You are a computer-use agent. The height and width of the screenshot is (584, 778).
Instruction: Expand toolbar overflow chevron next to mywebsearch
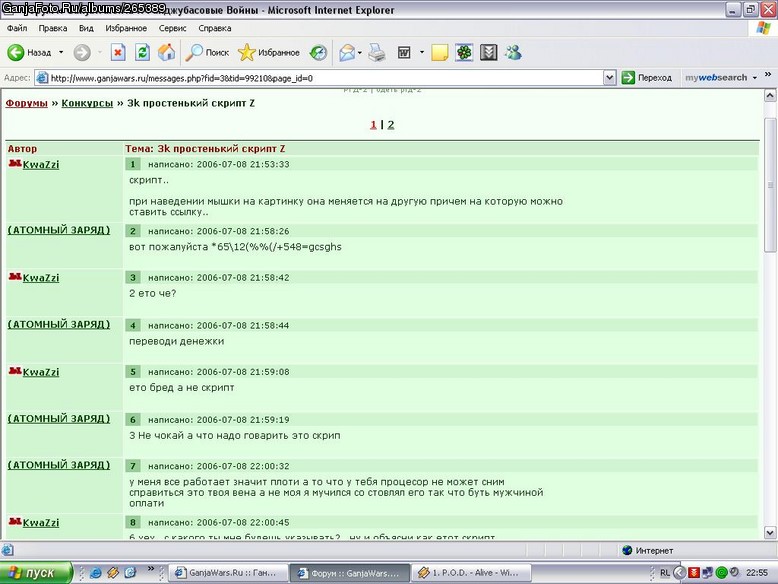click(x=768, y=74)
